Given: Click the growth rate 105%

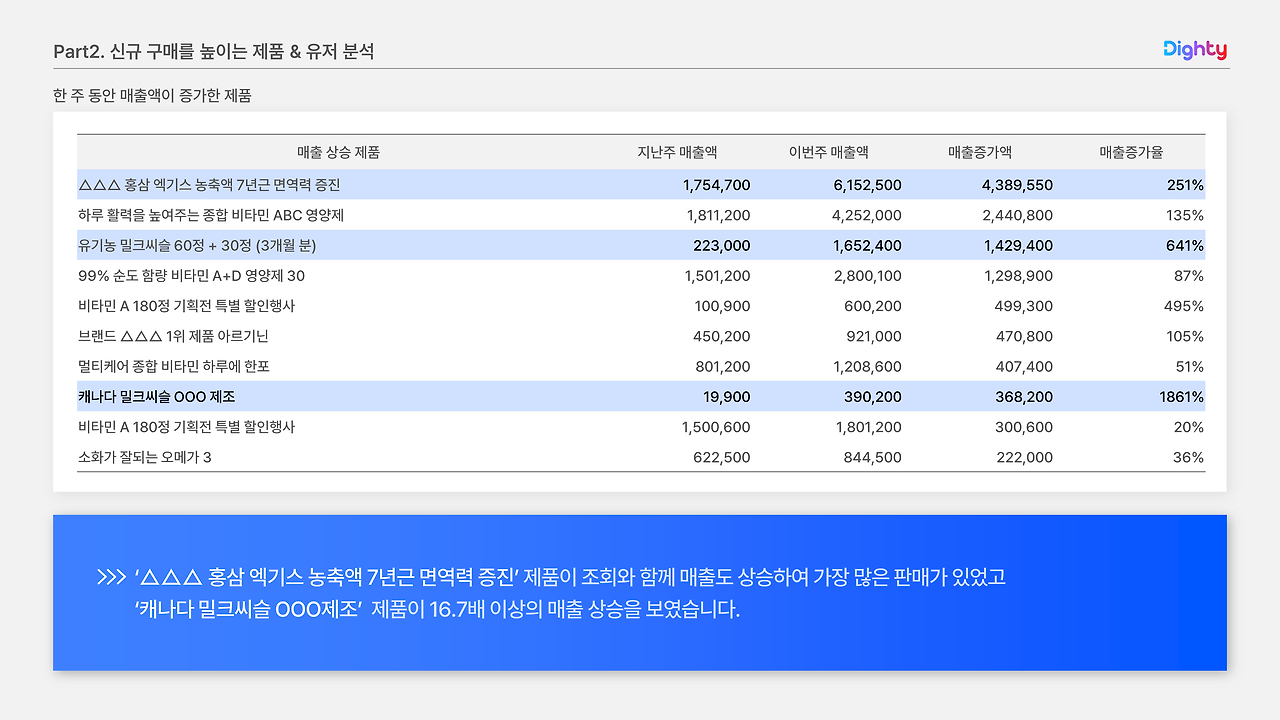Looking at the screenshot, I should pyautogui.click(x=1185, y=336).
